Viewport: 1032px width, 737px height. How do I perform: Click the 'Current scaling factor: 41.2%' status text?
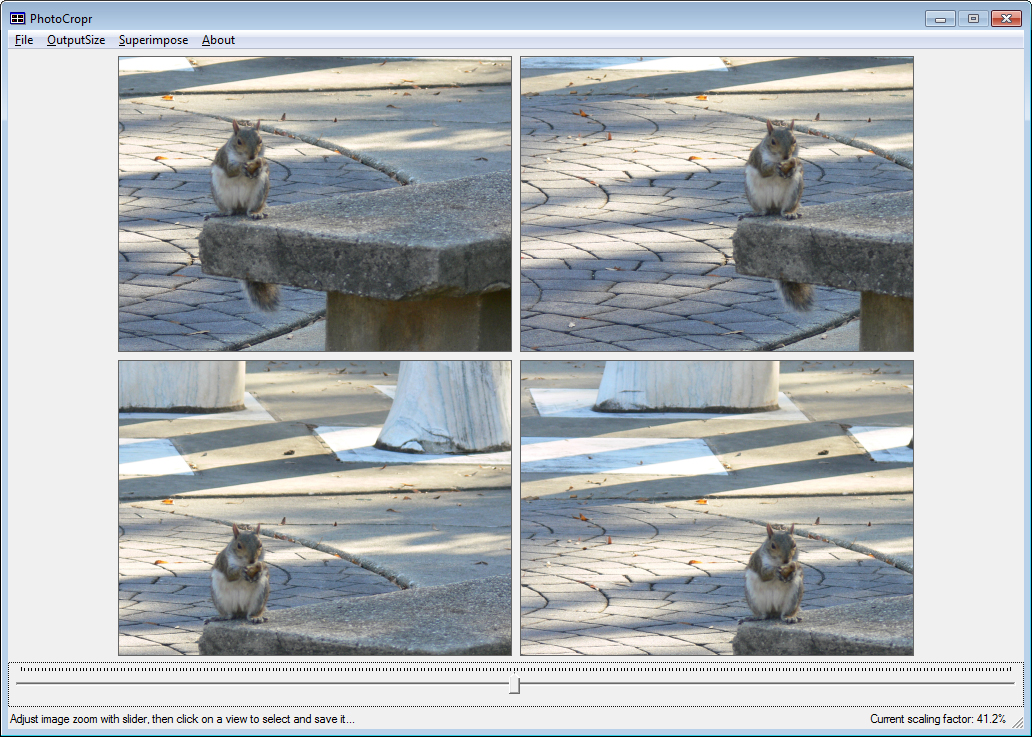[x=937, y=719]
